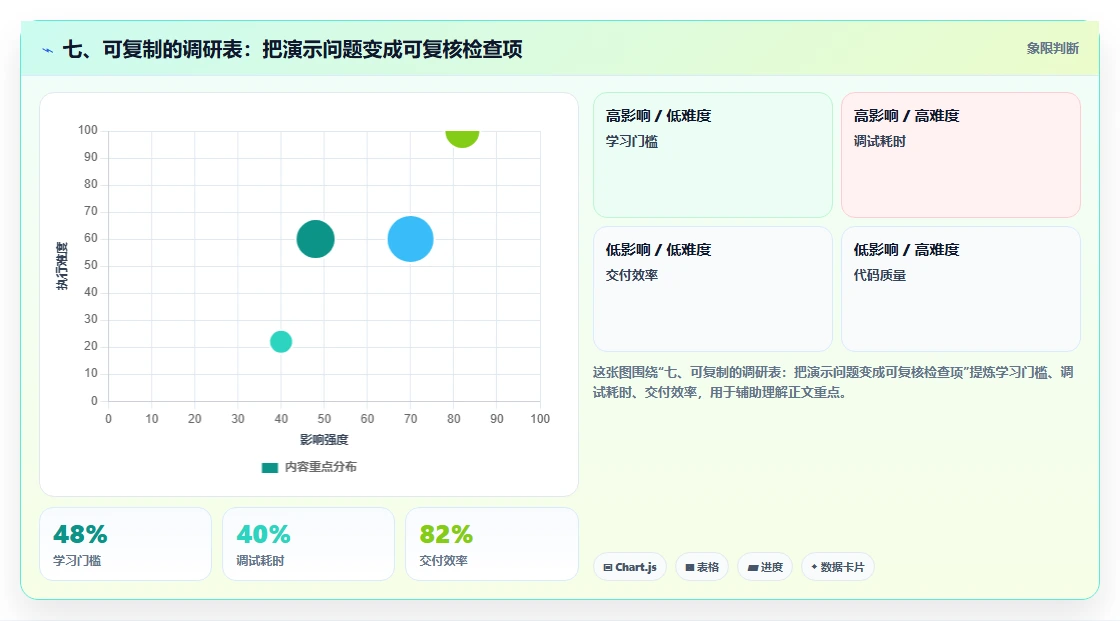Click the 影响强度 x-axis label
The width and height of the screenshot is (1120, 621).
coord(324,439)
